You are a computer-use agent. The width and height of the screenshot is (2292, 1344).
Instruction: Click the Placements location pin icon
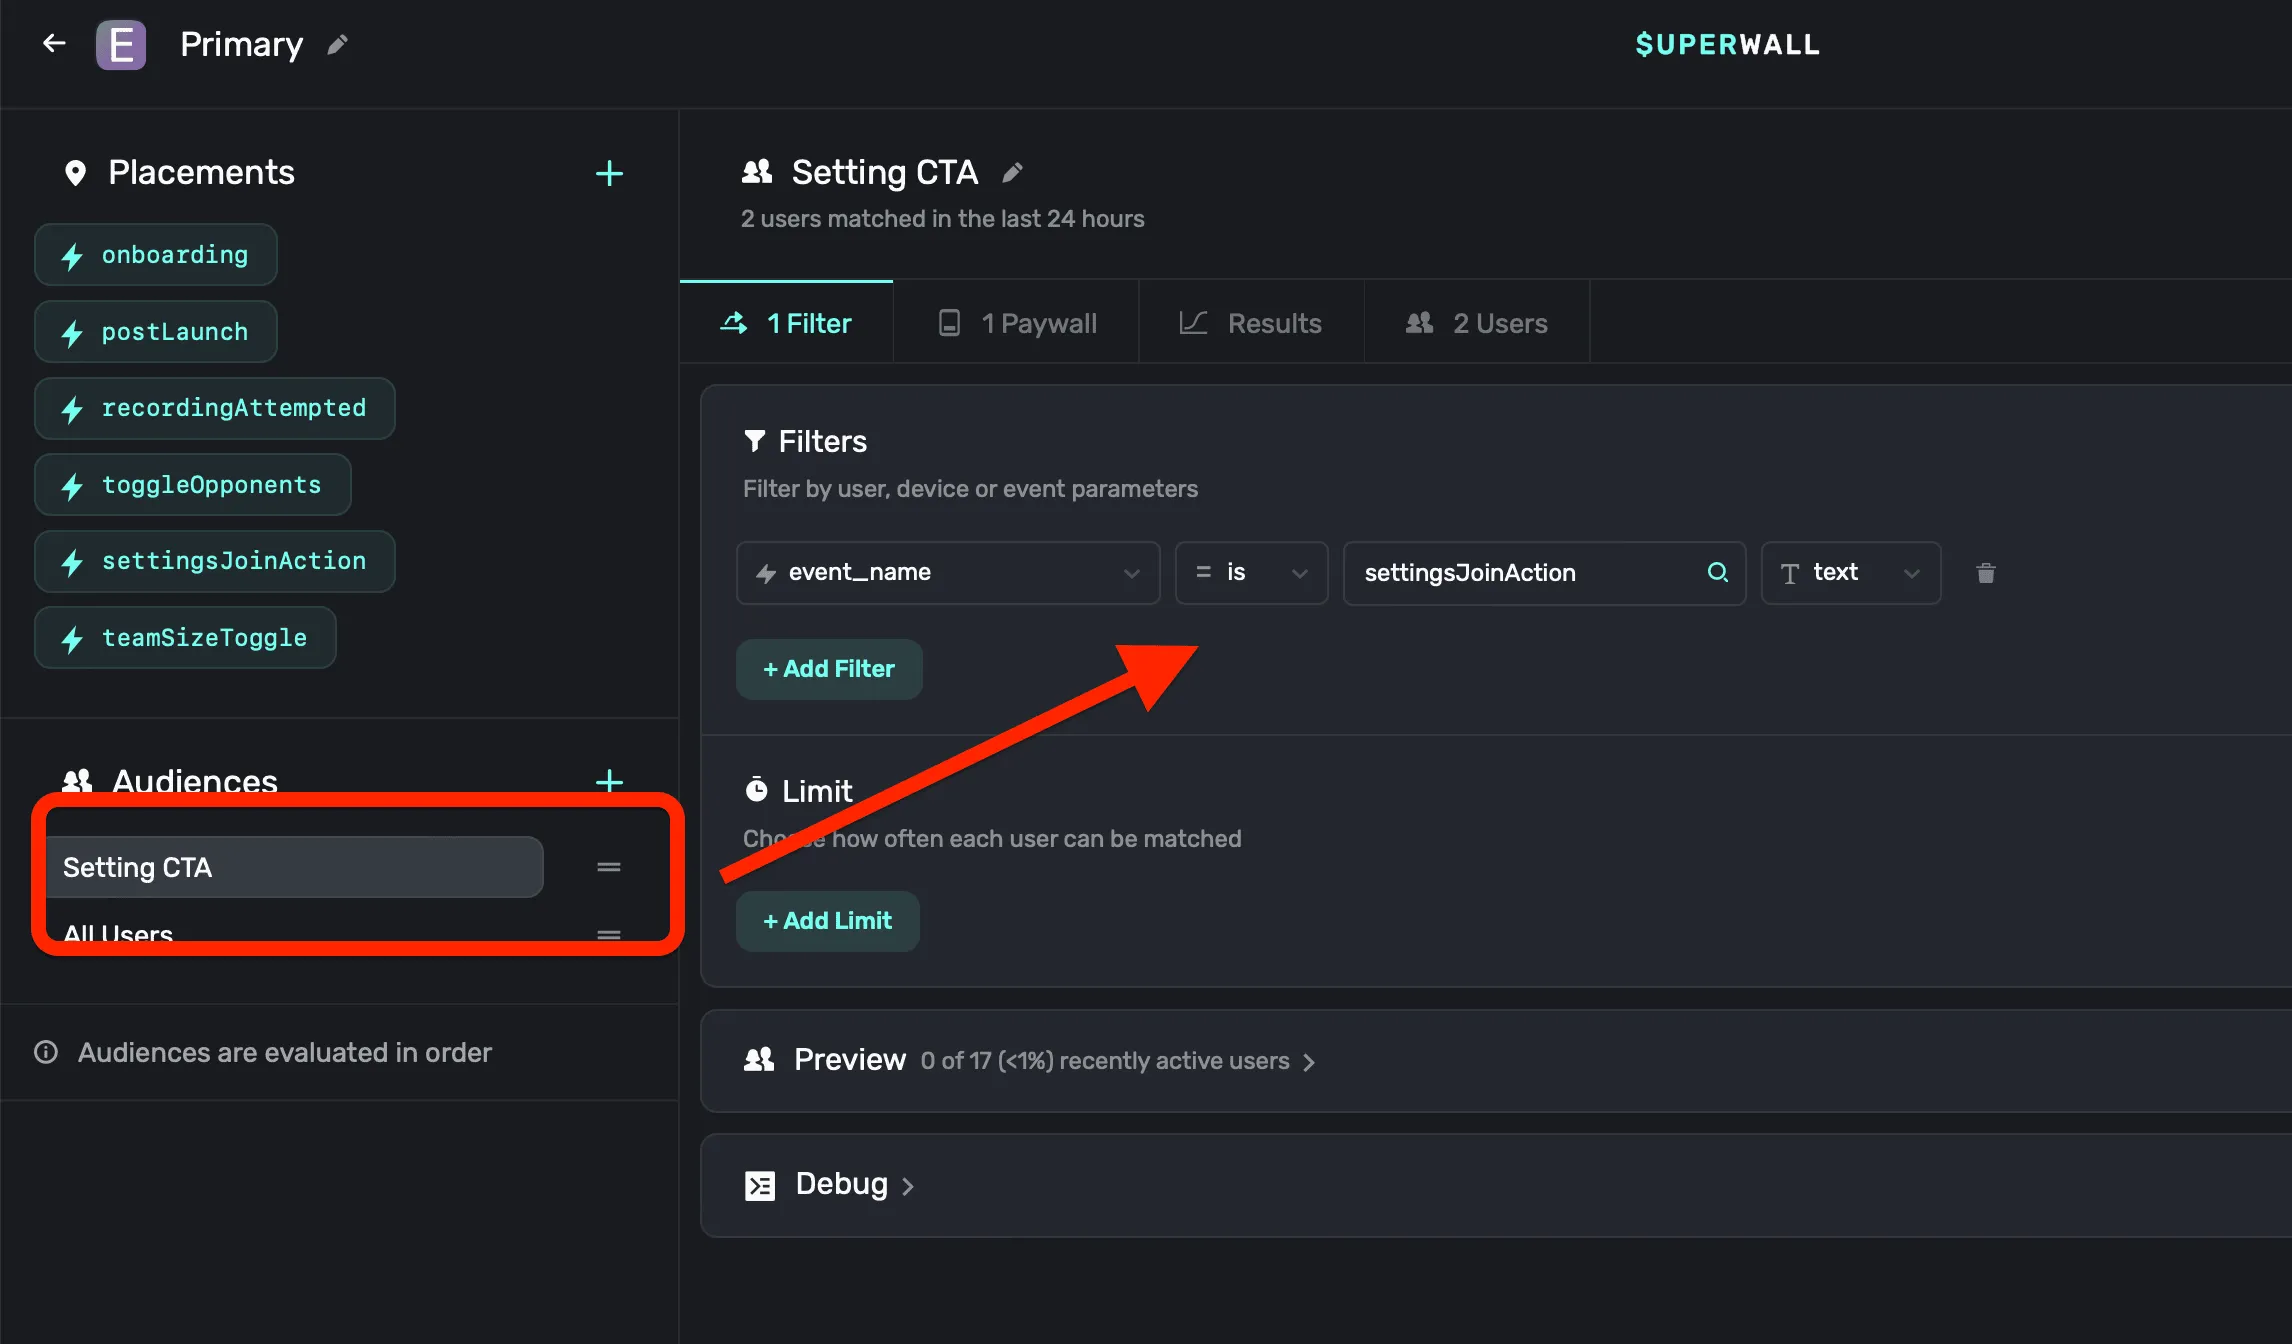pos(75,173)
